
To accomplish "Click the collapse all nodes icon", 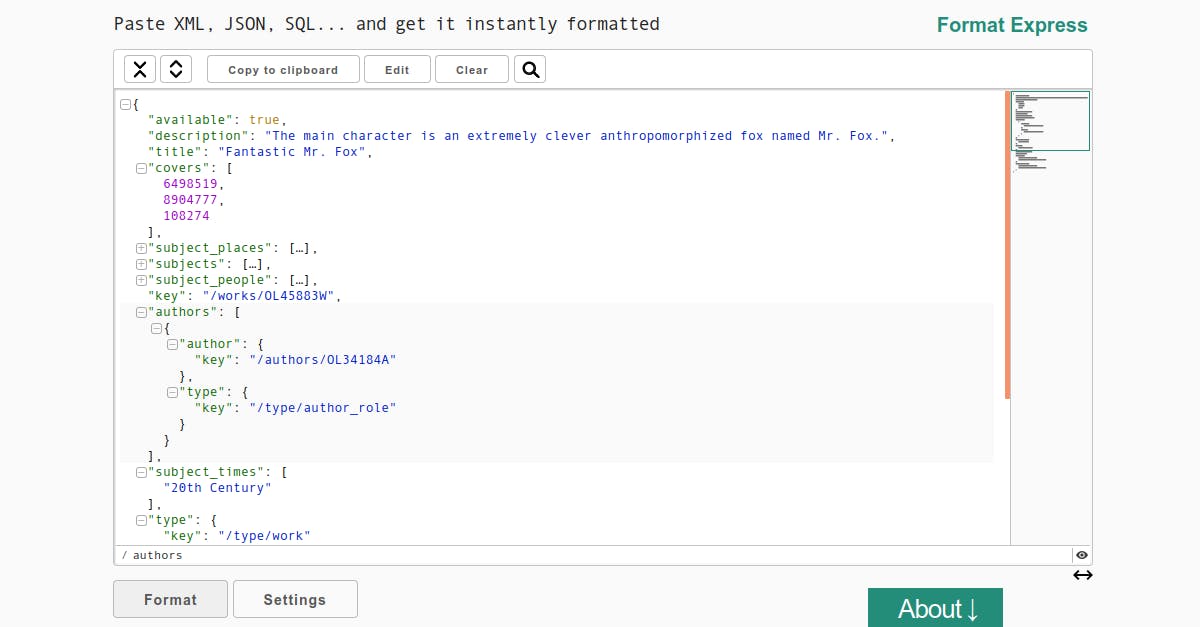I will (x=140, y=69).
